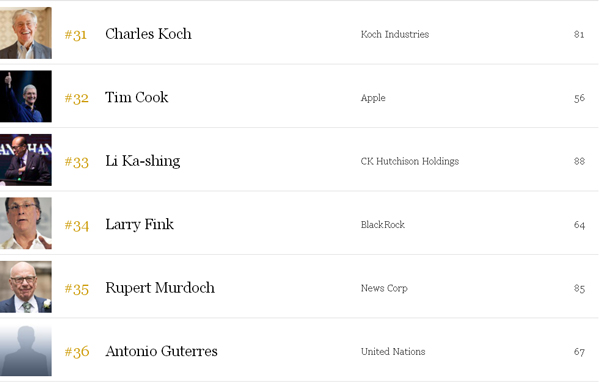Click the Koch Industries organization text
The height and width of the screenshot is (382, 600).
(x=395, y=34)
